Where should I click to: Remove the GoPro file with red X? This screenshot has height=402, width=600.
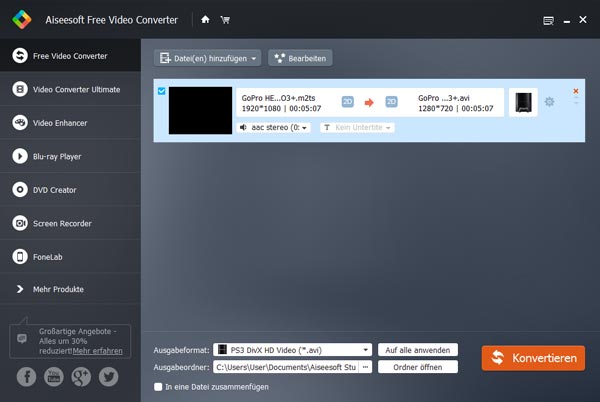tap(575, 92)
